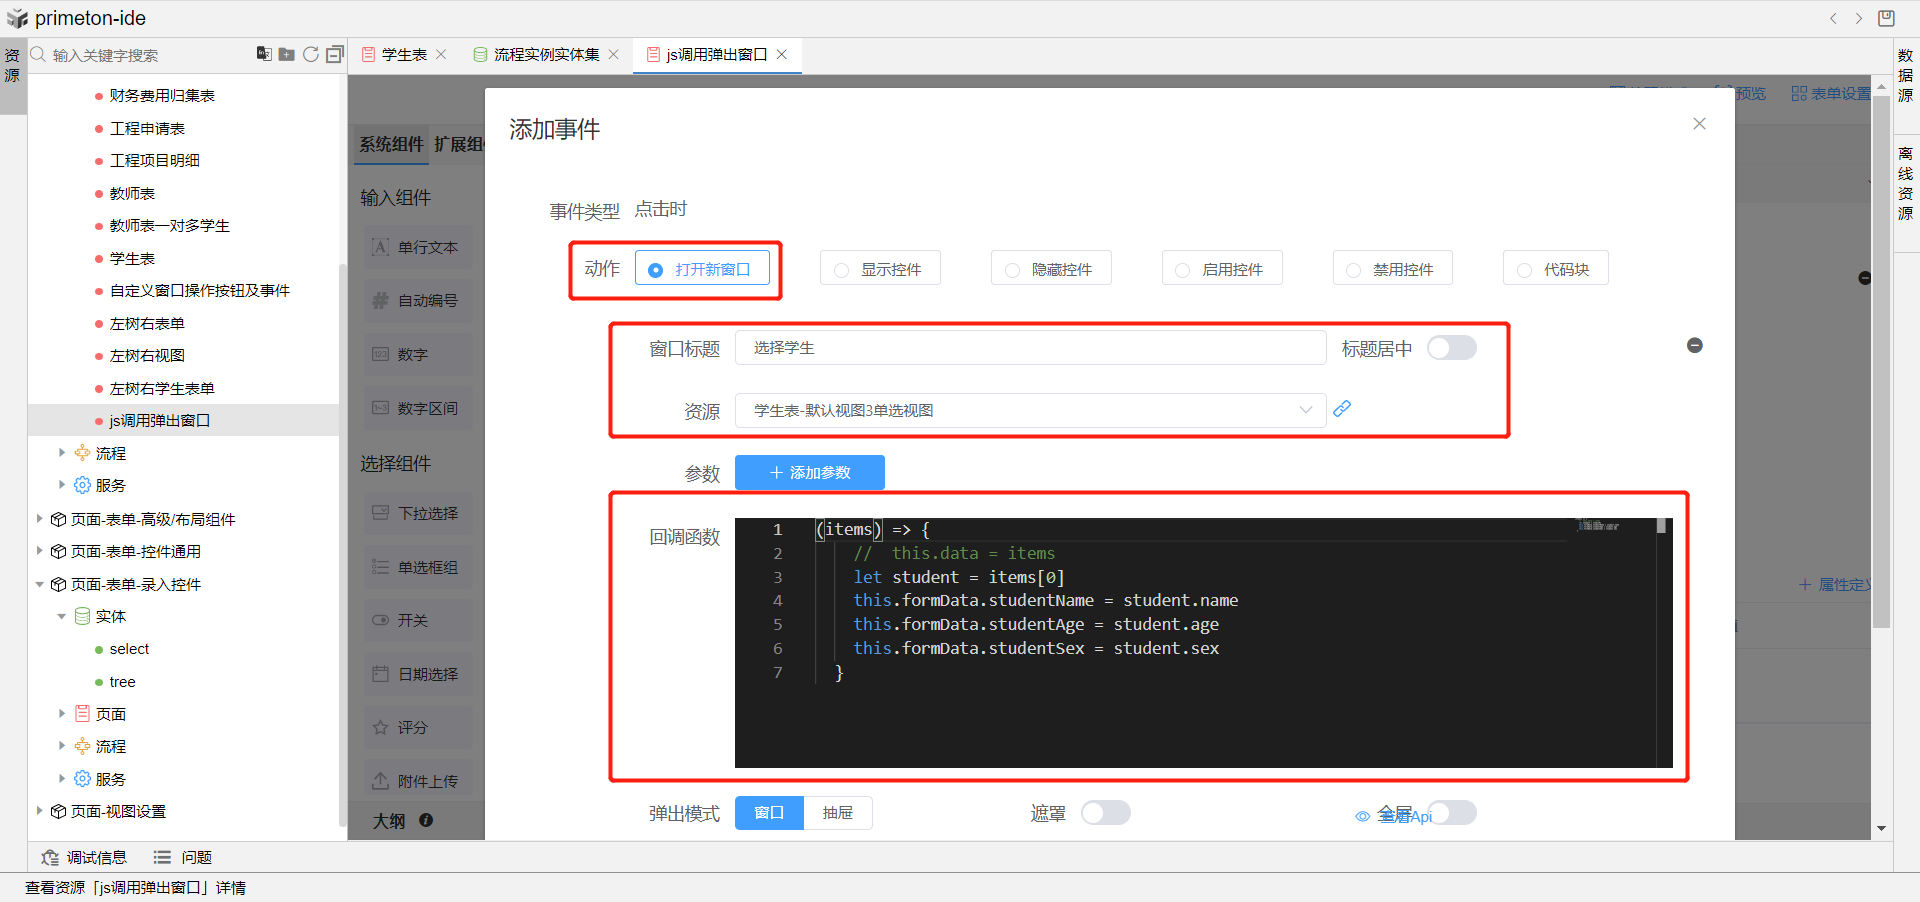Viewport: 1920px width, 902px height.
Task: Switch to the 流程实例实体集 tab
Action: click(546, 55)
